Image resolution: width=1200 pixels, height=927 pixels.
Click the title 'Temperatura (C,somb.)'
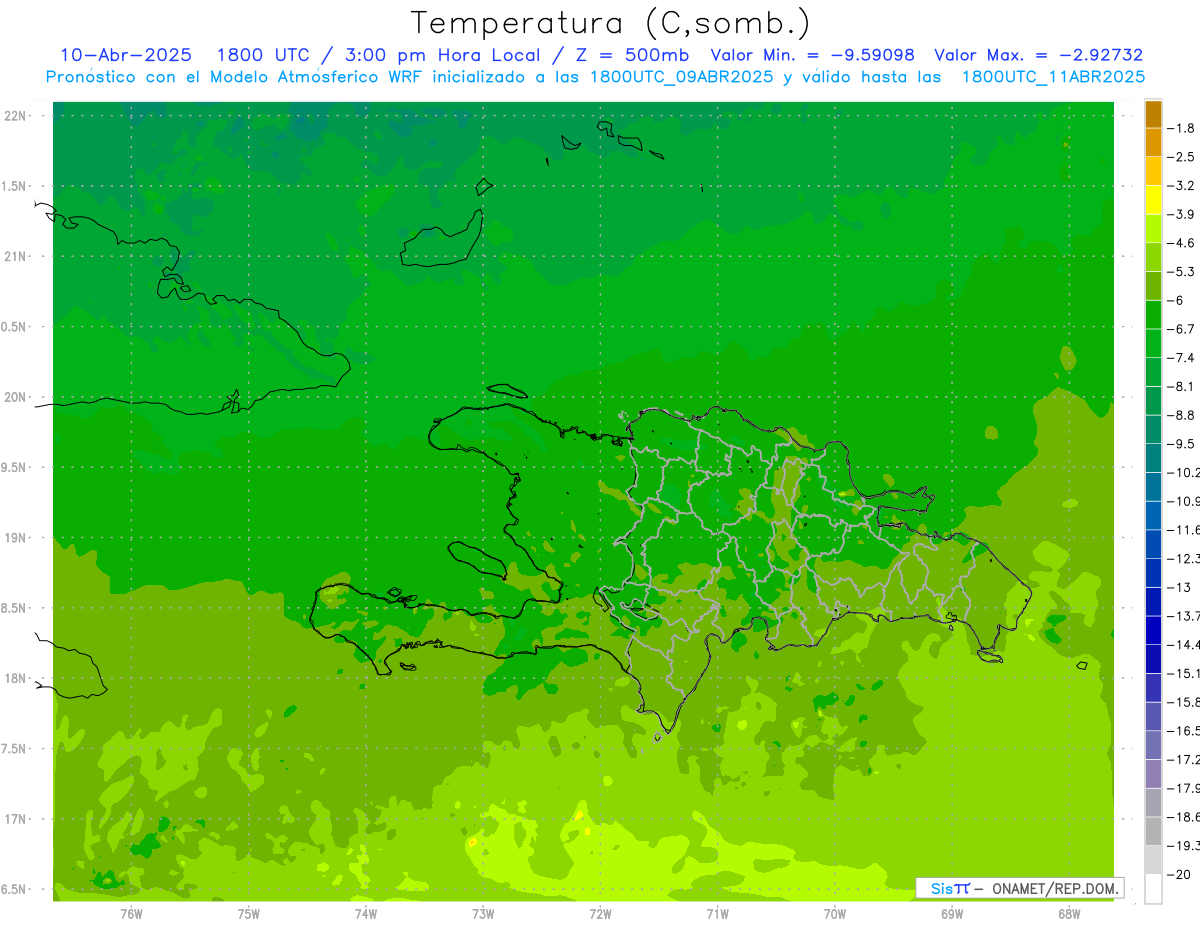click(x=611, y=23)
